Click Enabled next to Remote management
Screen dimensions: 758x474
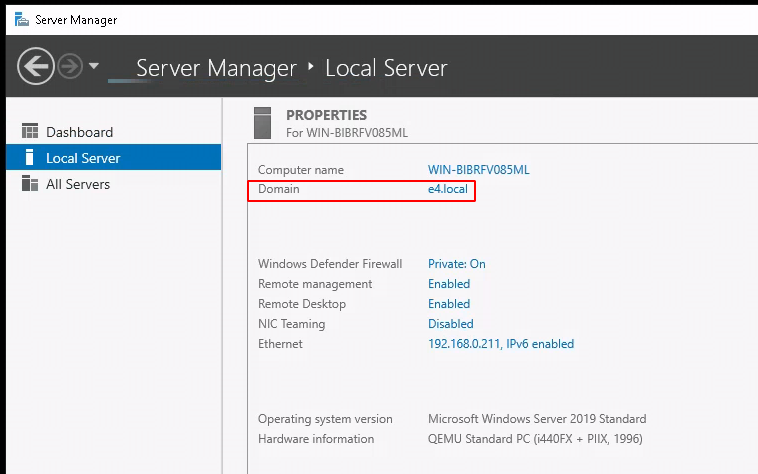click(449, 284)
